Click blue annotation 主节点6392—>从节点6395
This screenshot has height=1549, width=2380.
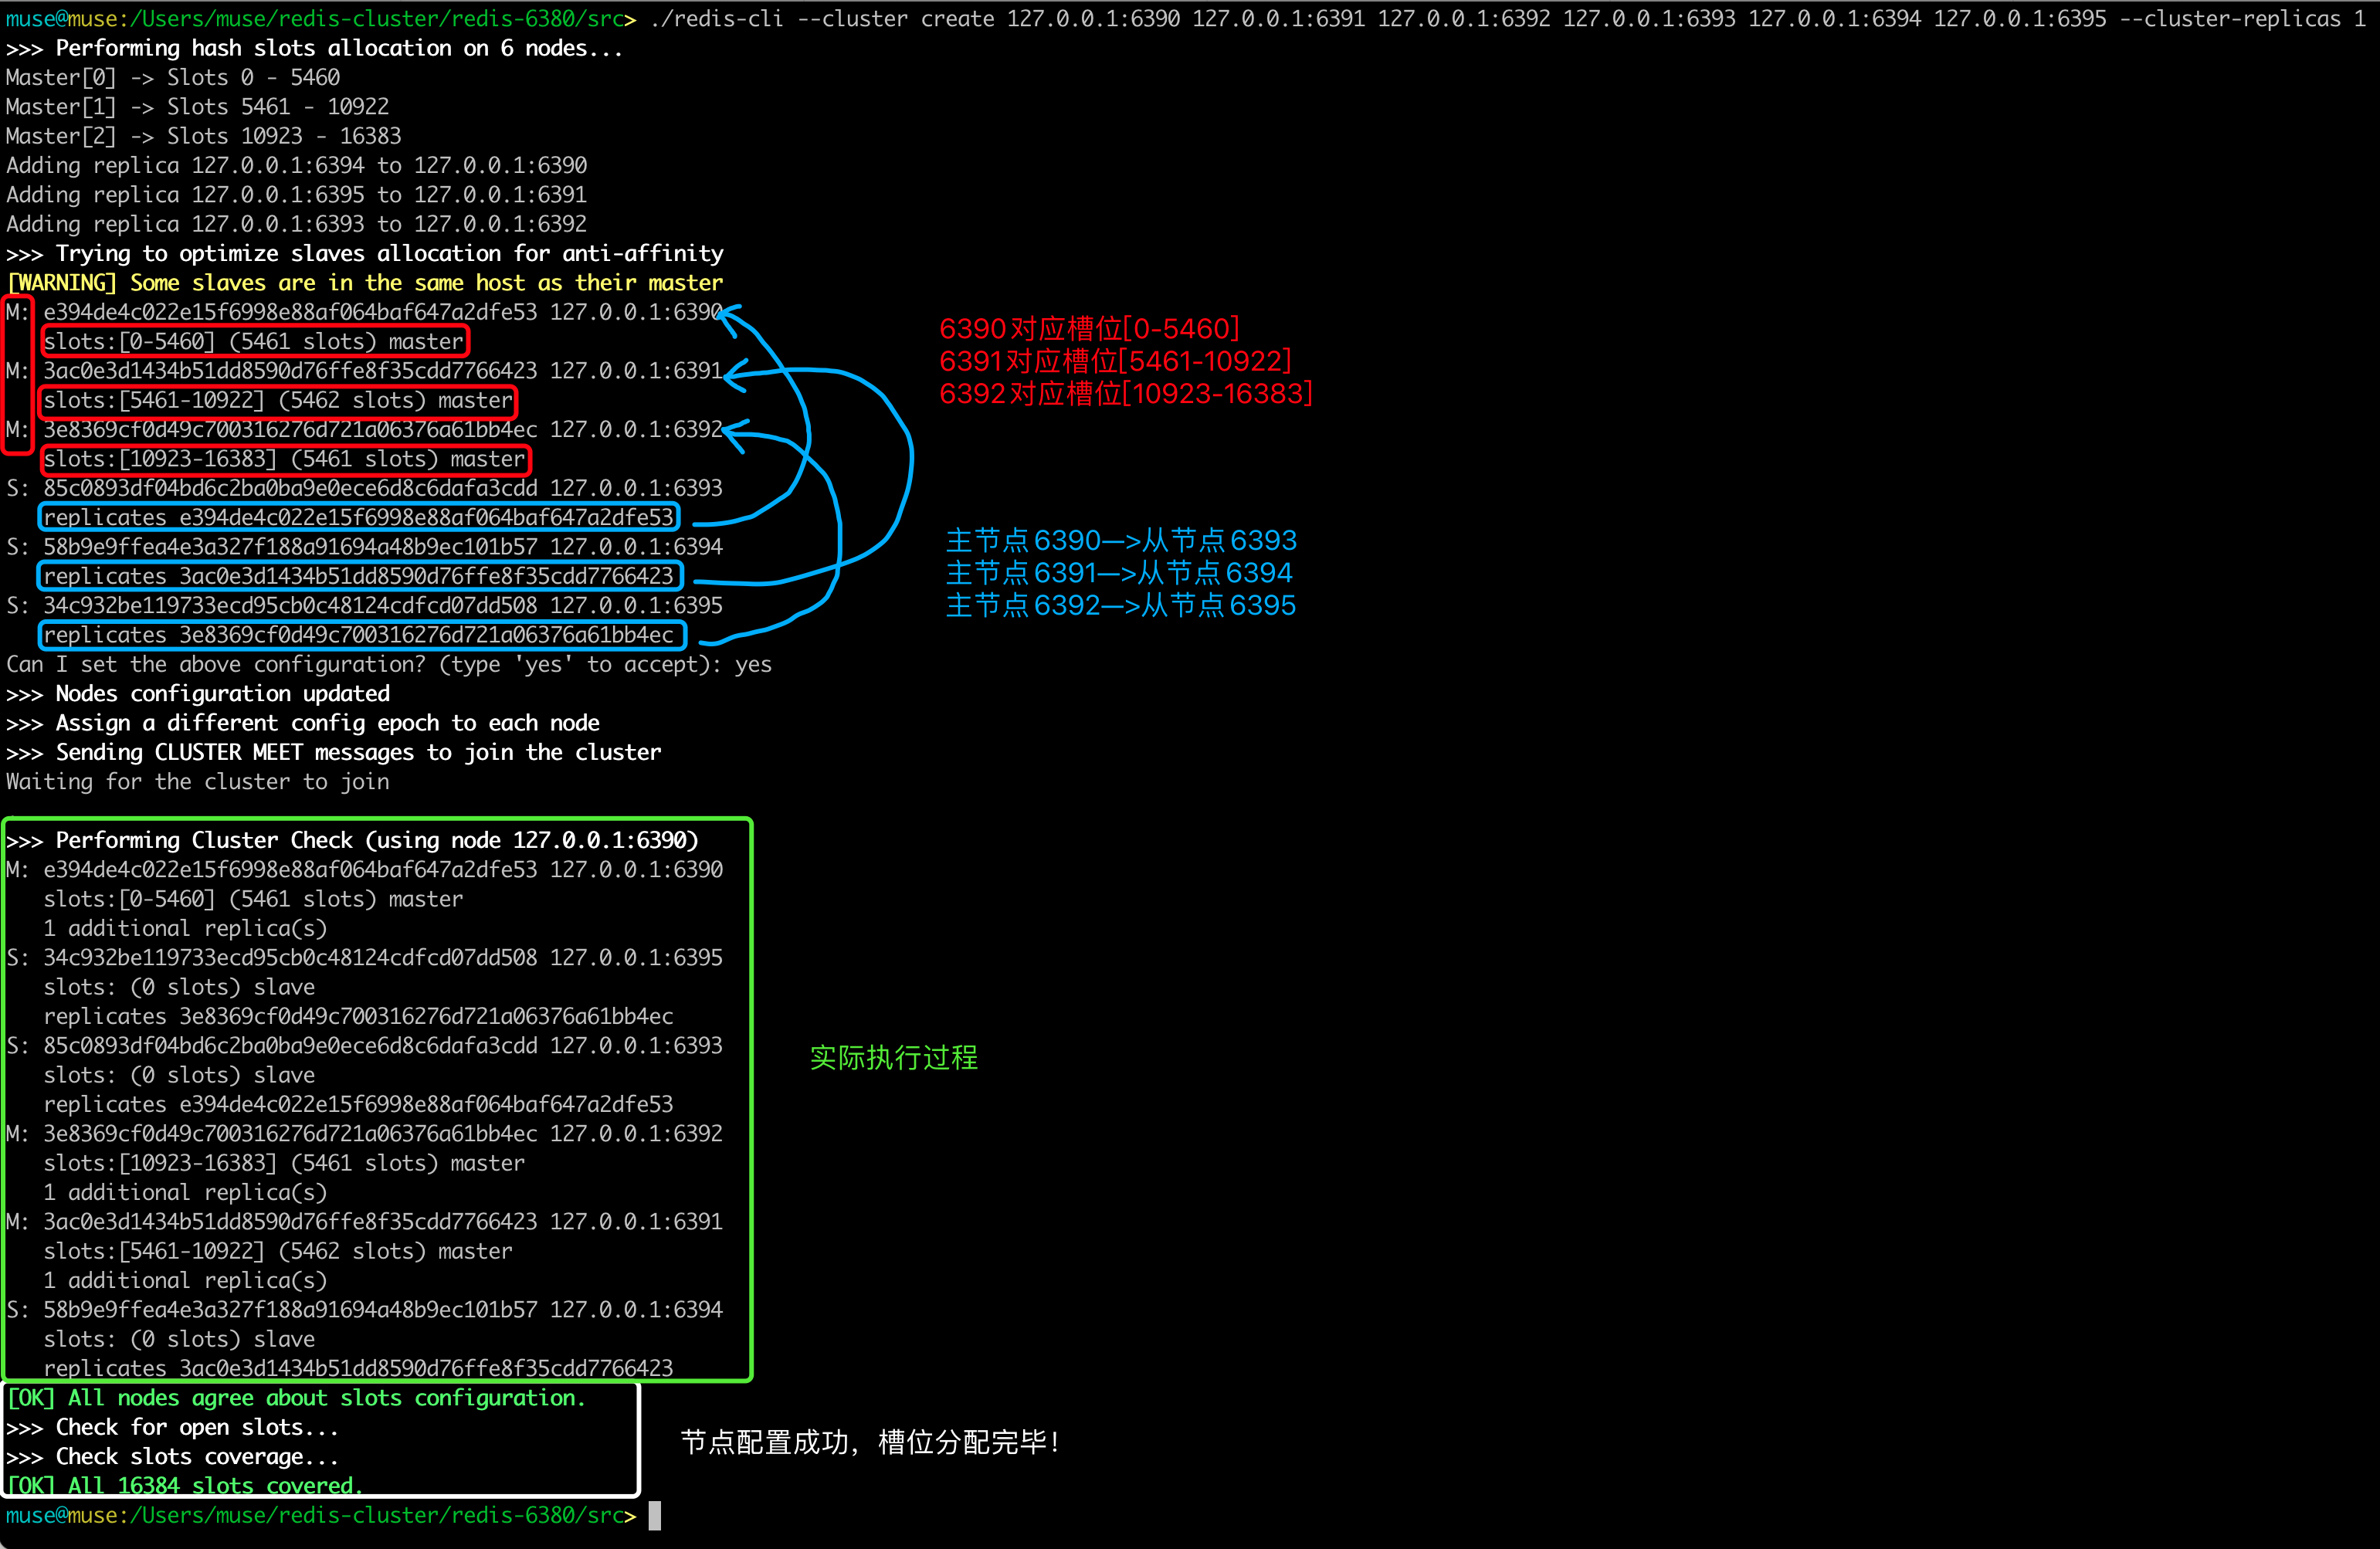1120,606
